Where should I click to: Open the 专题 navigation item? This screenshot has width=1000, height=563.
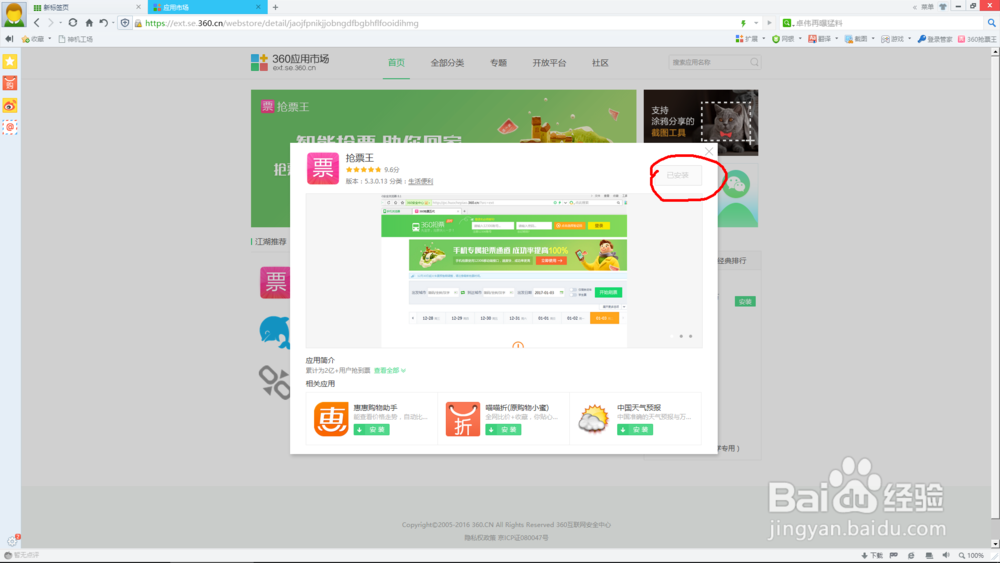point(498,62)
